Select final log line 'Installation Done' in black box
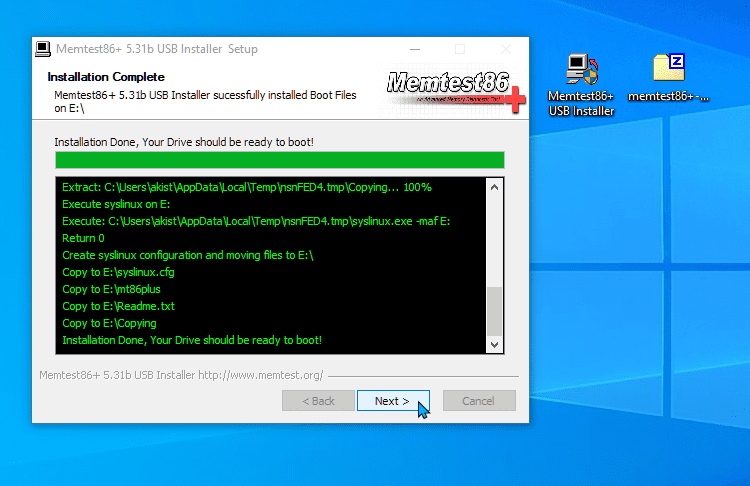This screenshot has height=486, width=750. coord(192,340)
